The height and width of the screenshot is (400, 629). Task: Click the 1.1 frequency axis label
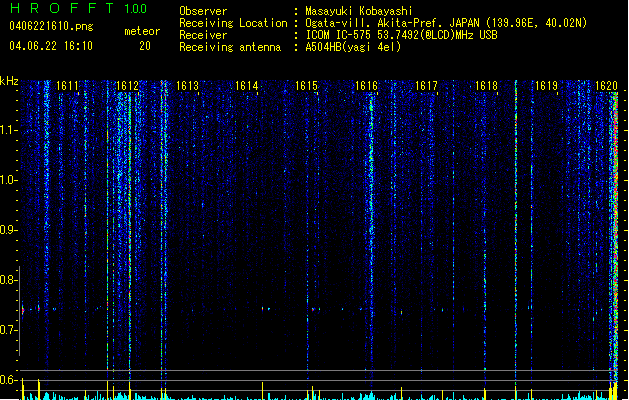8,130
